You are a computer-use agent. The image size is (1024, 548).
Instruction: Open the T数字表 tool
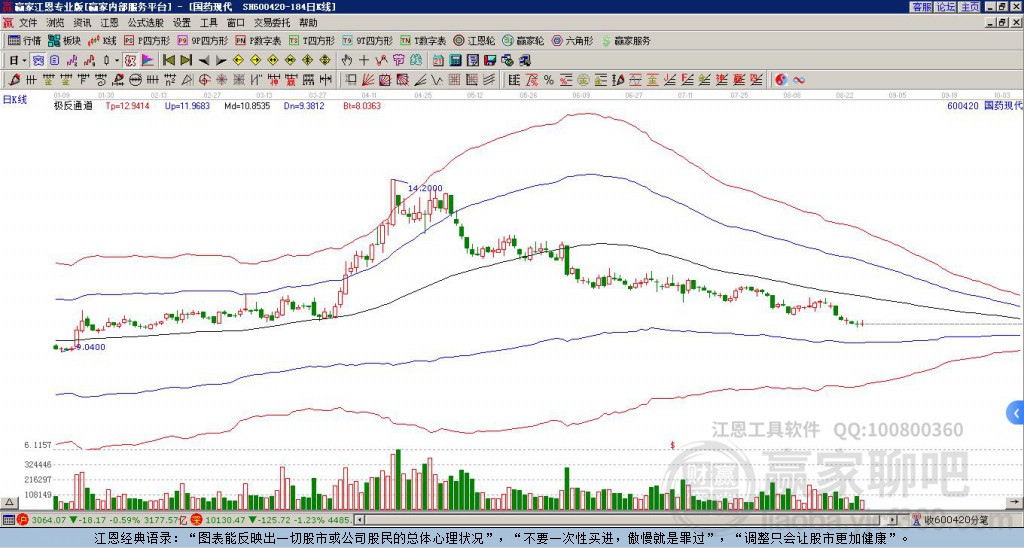tap(423, 40)
